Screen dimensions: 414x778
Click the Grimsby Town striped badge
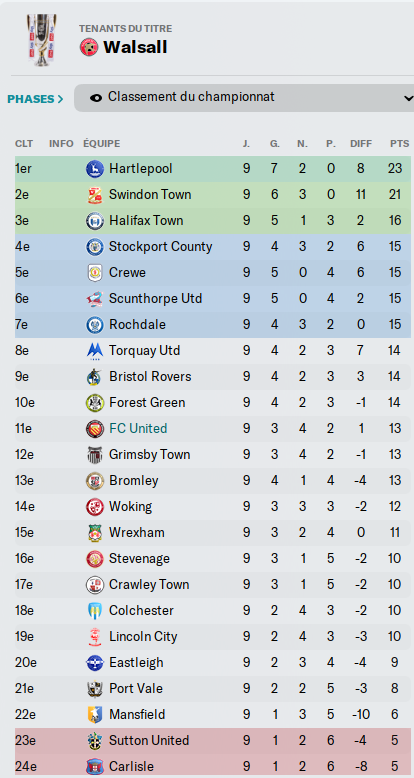pos(95,454)
